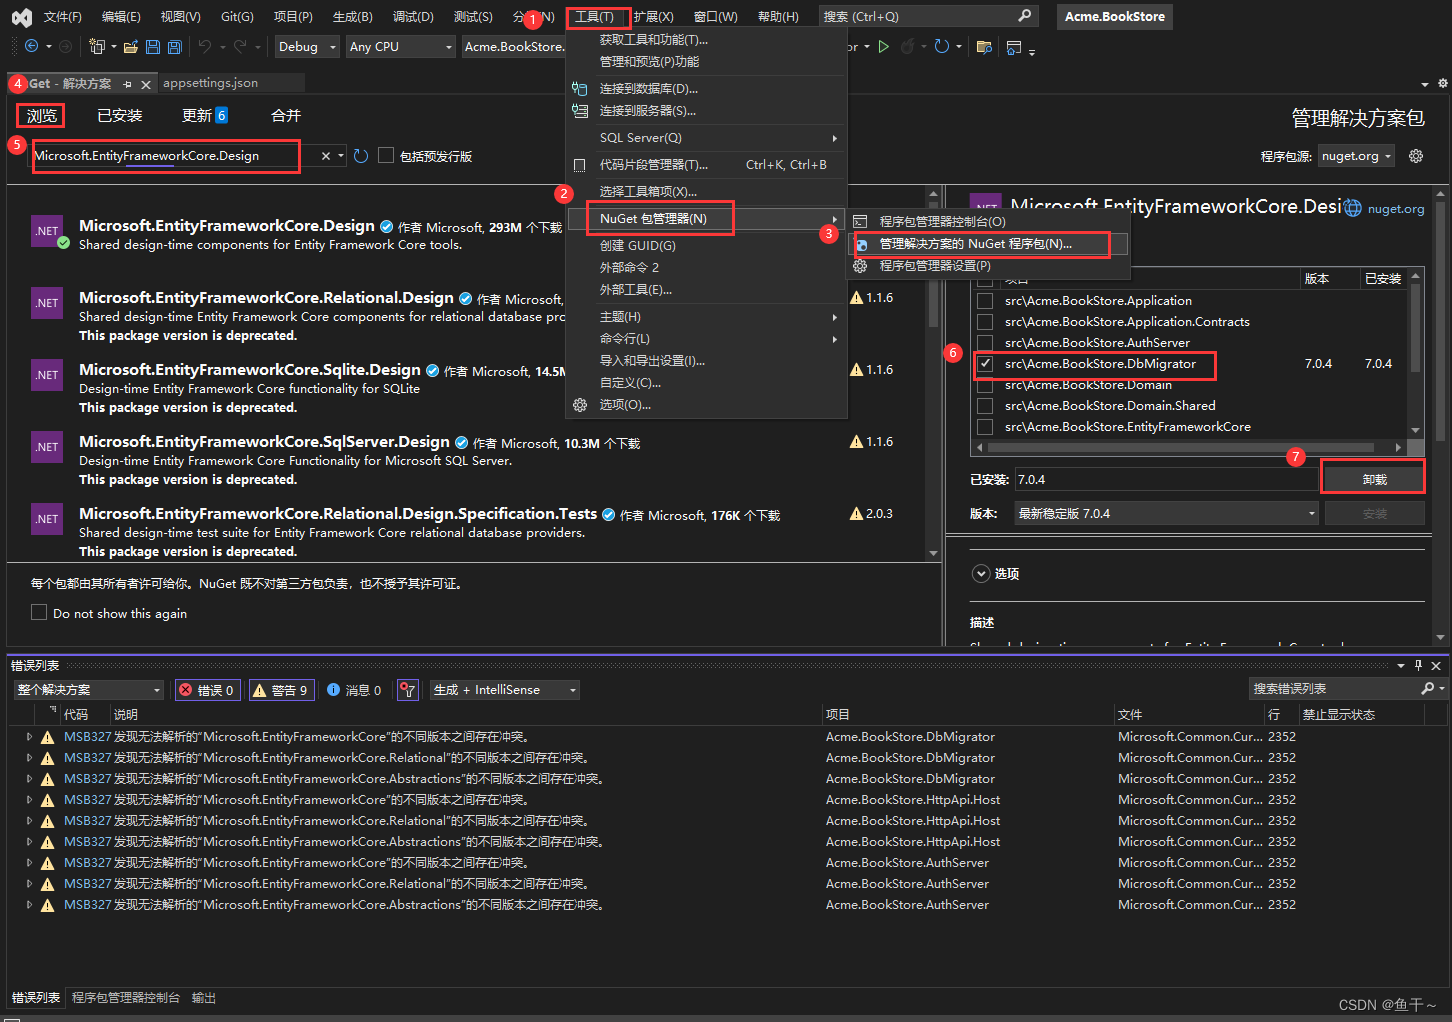
Task: Open the version dropdown showing 最新稳定版 7.0.4
Action: [x=1167, y=514]
